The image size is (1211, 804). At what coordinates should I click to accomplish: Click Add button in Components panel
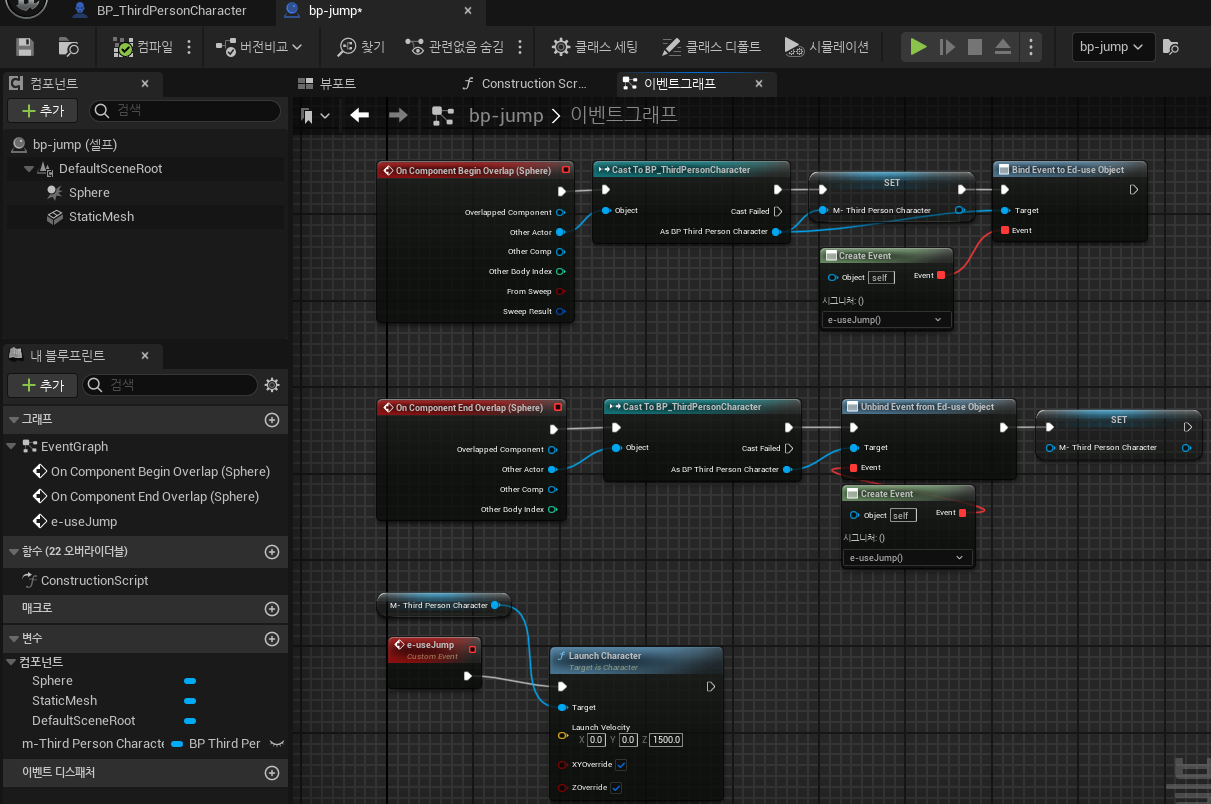42,111
